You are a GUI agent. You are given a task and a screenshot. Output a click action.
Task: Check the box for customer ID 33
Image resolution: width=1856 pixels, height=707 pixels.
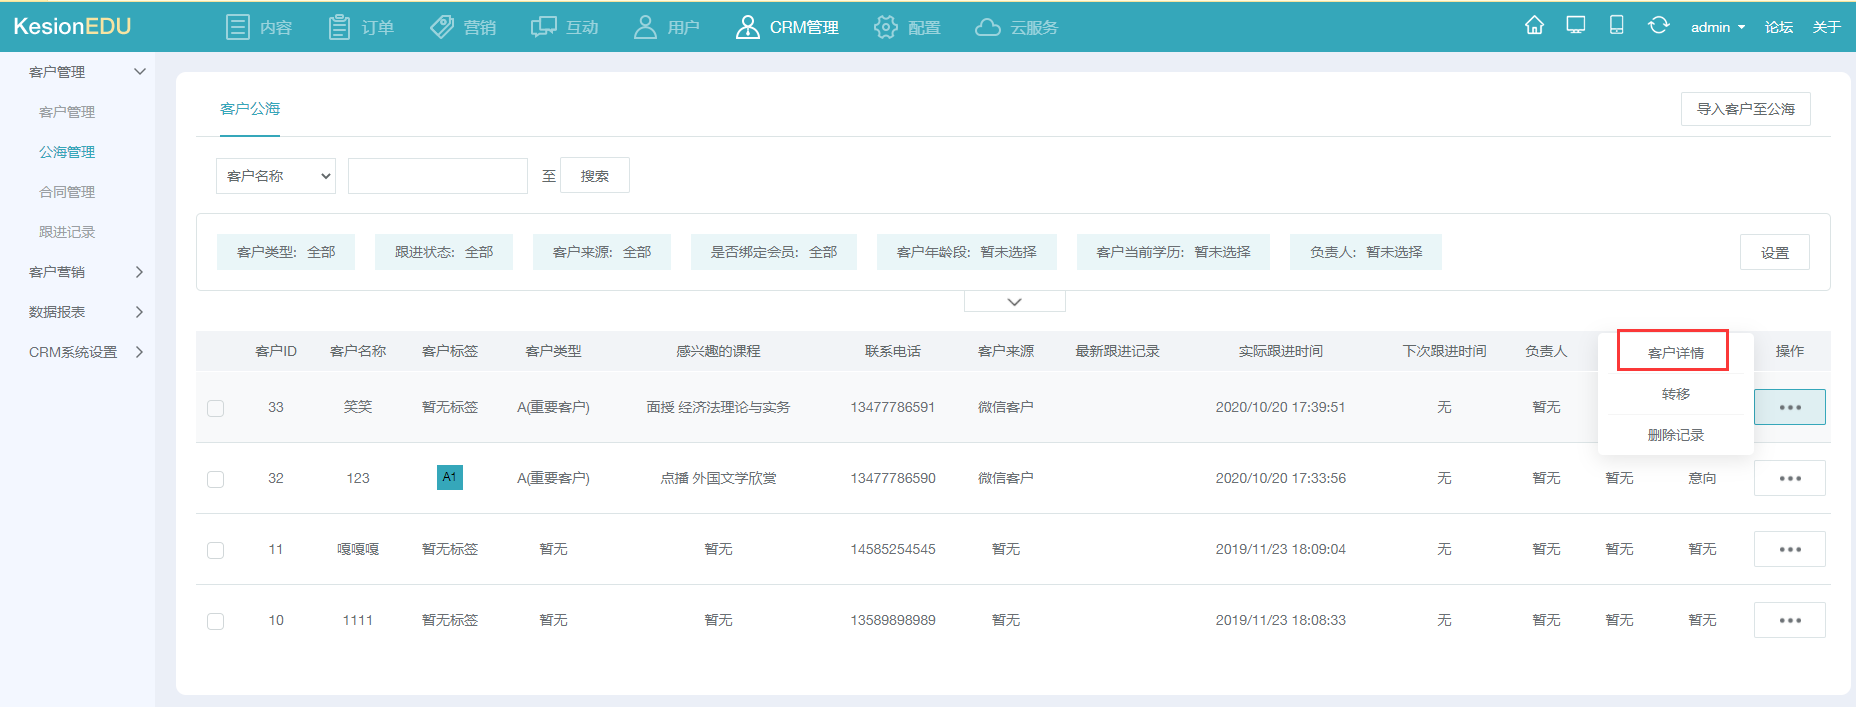pos(215,408)
